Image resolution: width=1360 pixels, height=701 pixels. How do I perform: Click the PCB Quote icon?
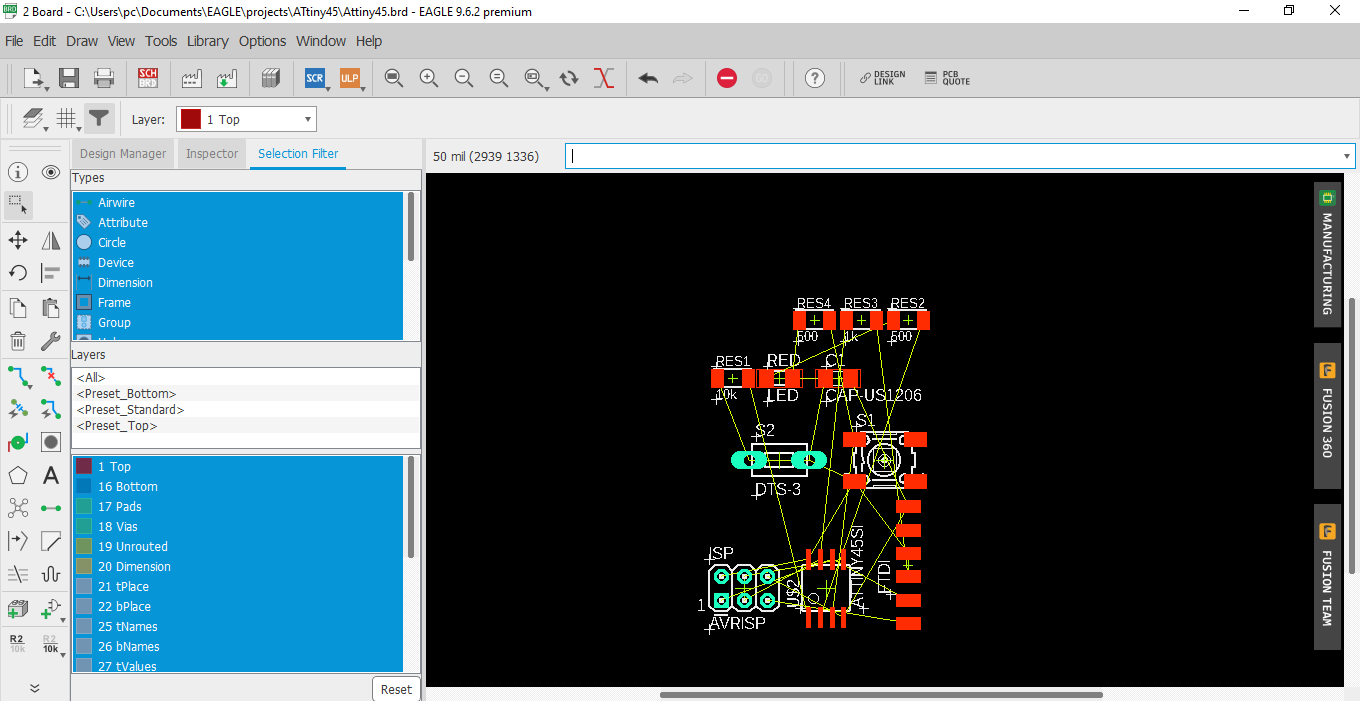tap(947, 78)
